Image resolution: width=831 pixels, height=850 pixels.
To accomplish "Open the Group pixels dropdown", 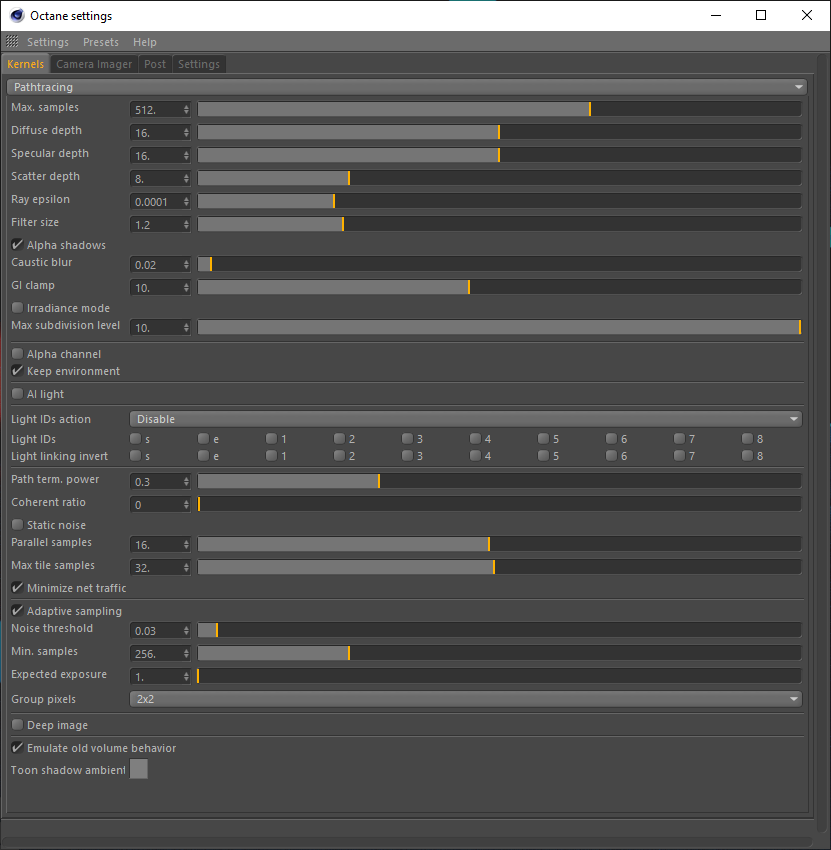I will coord(466,699).
